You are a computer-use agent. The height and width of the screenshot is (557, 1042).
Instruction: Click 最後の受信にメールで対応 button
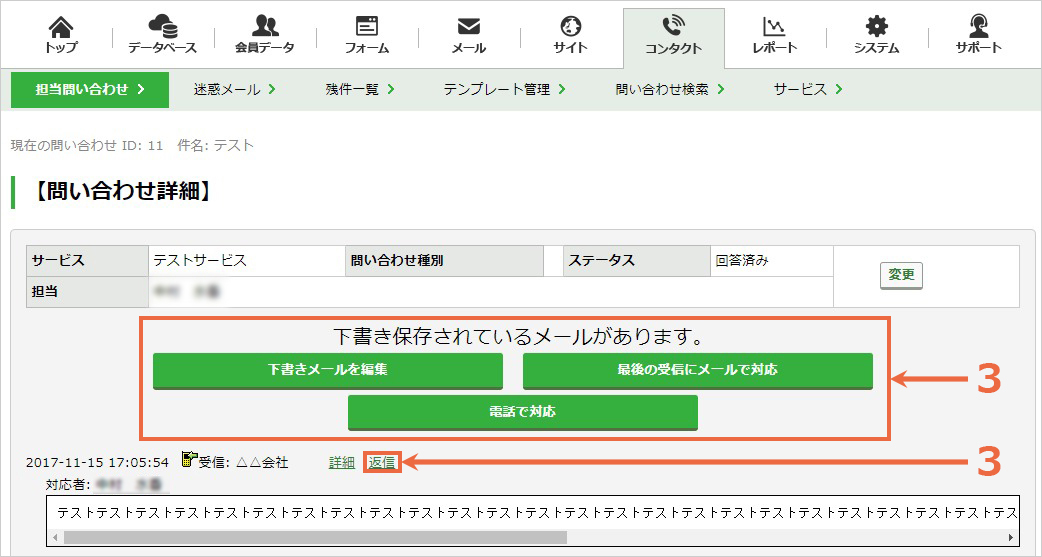pos(697,370)
